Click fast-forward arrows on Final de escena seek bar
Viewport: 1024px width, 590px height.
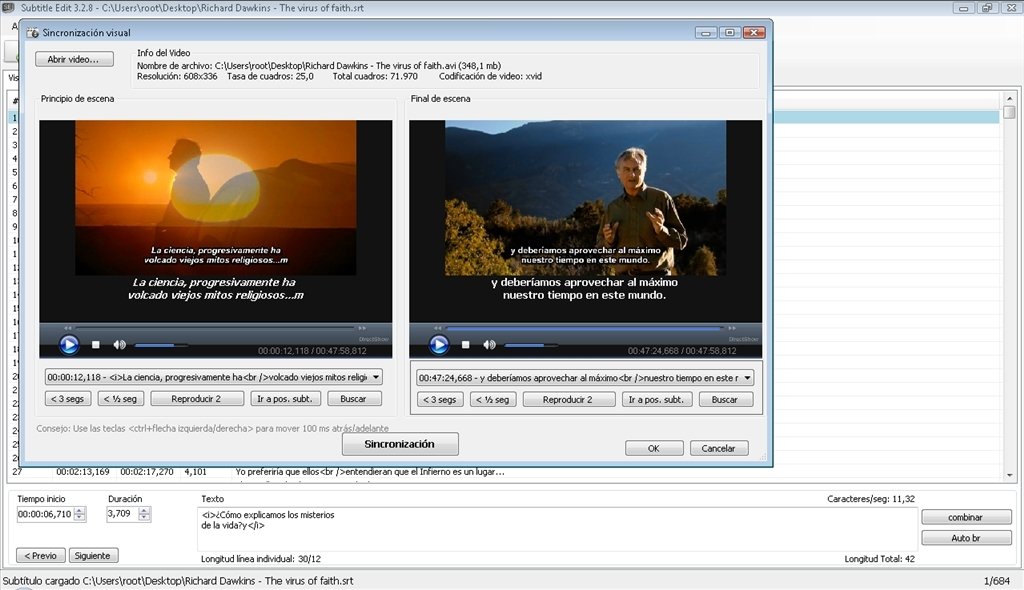(x=731, y=328)
